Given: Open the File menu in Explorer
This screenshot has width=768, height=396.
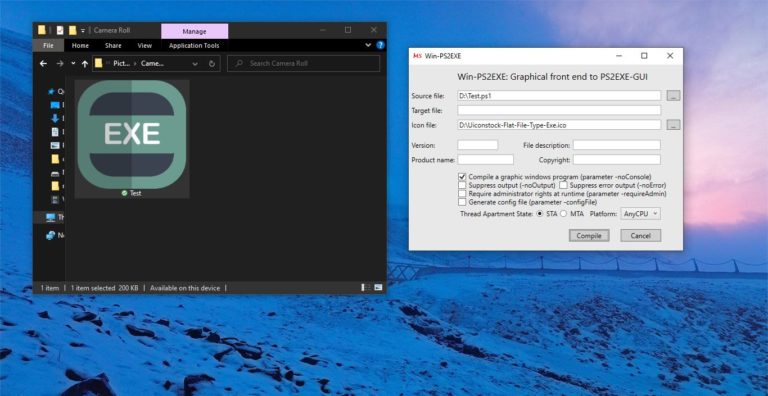Looking at the screenshot, I should 48,46.
